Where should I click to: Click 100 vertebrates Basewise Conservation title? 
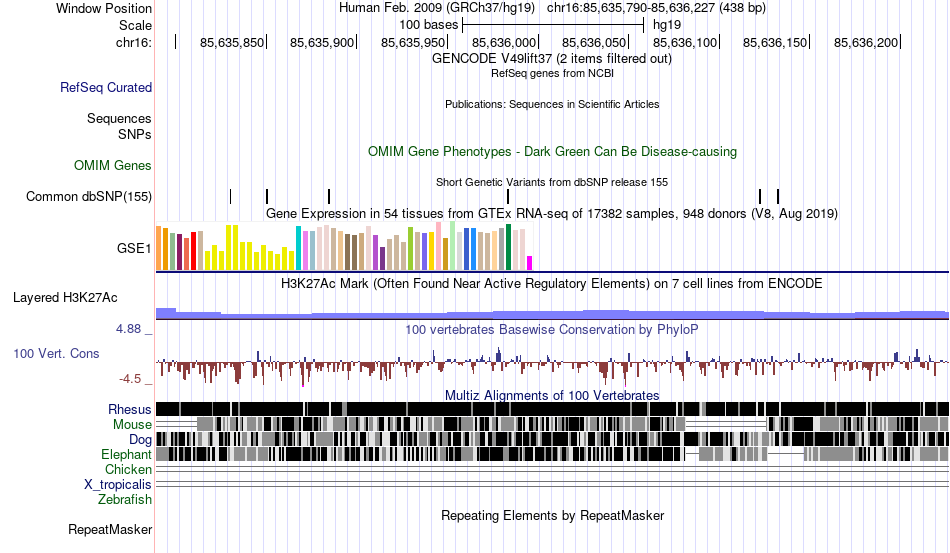click(552, 329)
